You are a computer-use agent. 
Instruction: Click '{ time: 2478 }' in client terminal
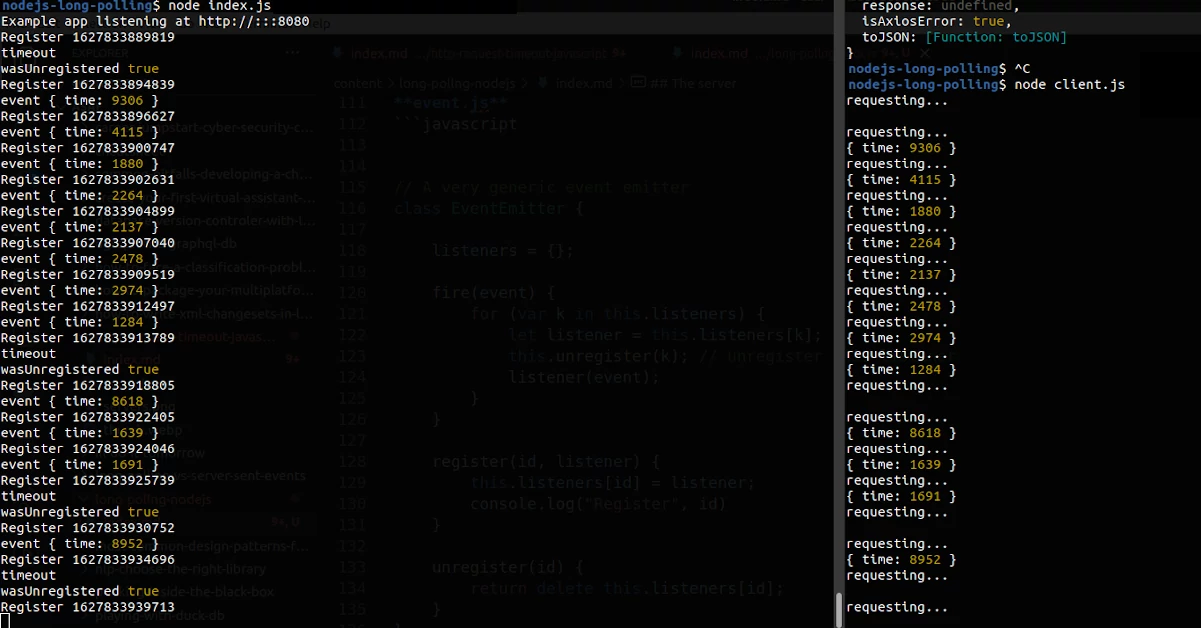pyautogui.click(x=902, y=306)
